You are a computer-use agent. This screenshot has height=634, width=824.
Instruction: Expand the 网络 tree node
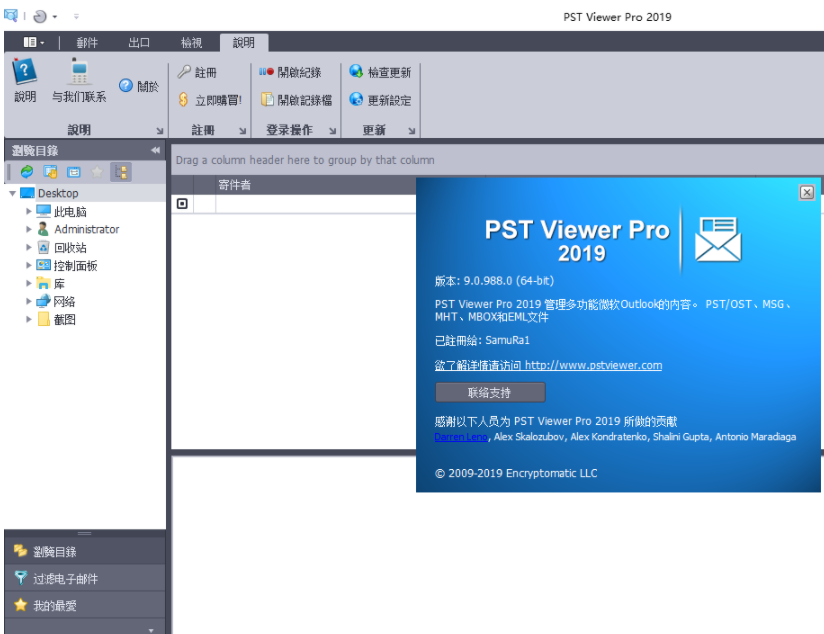click(29, 301)
